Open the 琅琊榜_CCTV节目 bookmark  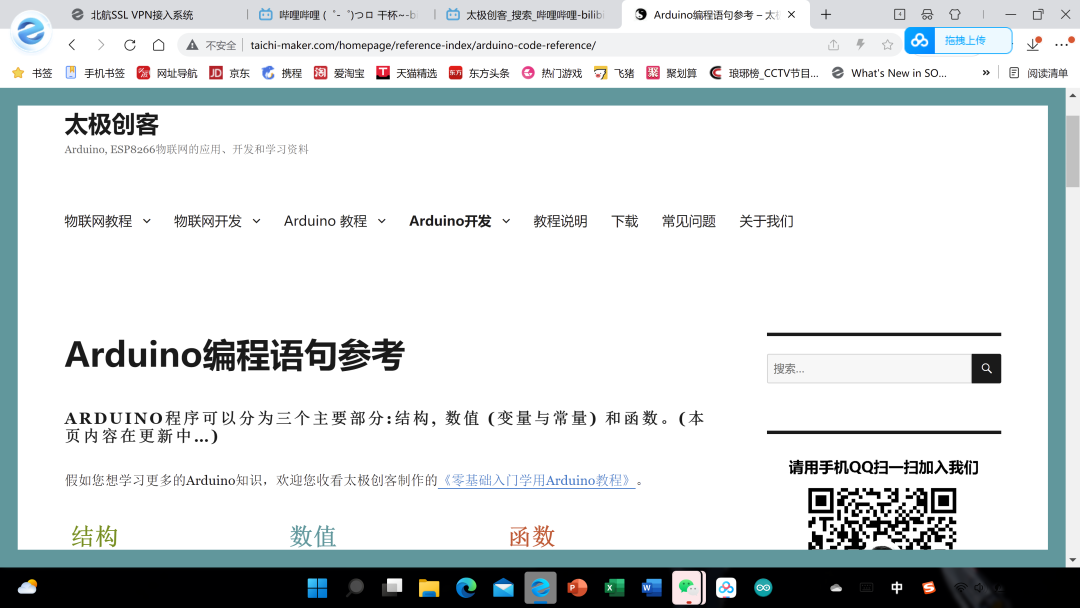coord(764,73)
